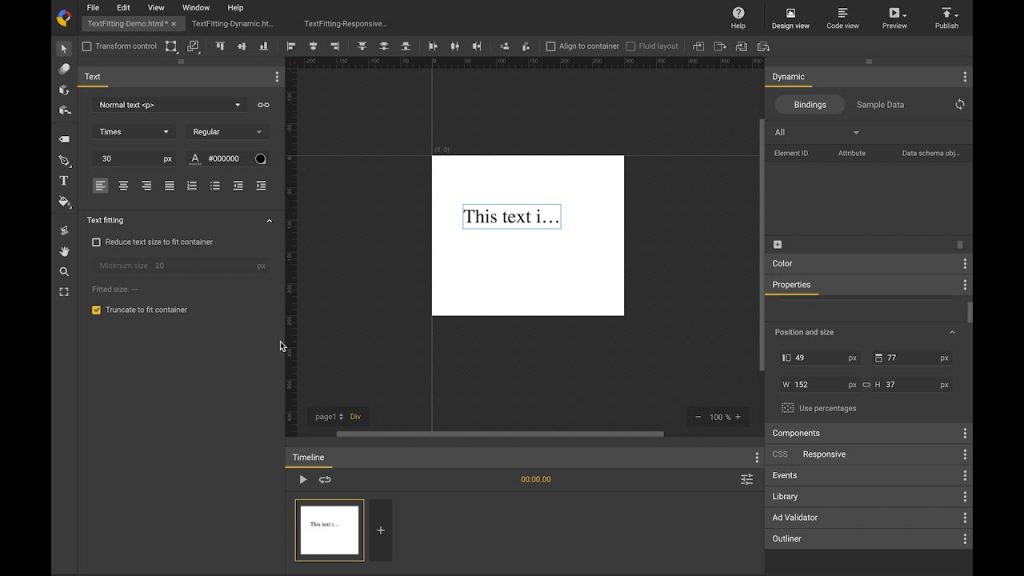Enable Fluid layout checkbox

pyautogui.click(x=630, y=46)
